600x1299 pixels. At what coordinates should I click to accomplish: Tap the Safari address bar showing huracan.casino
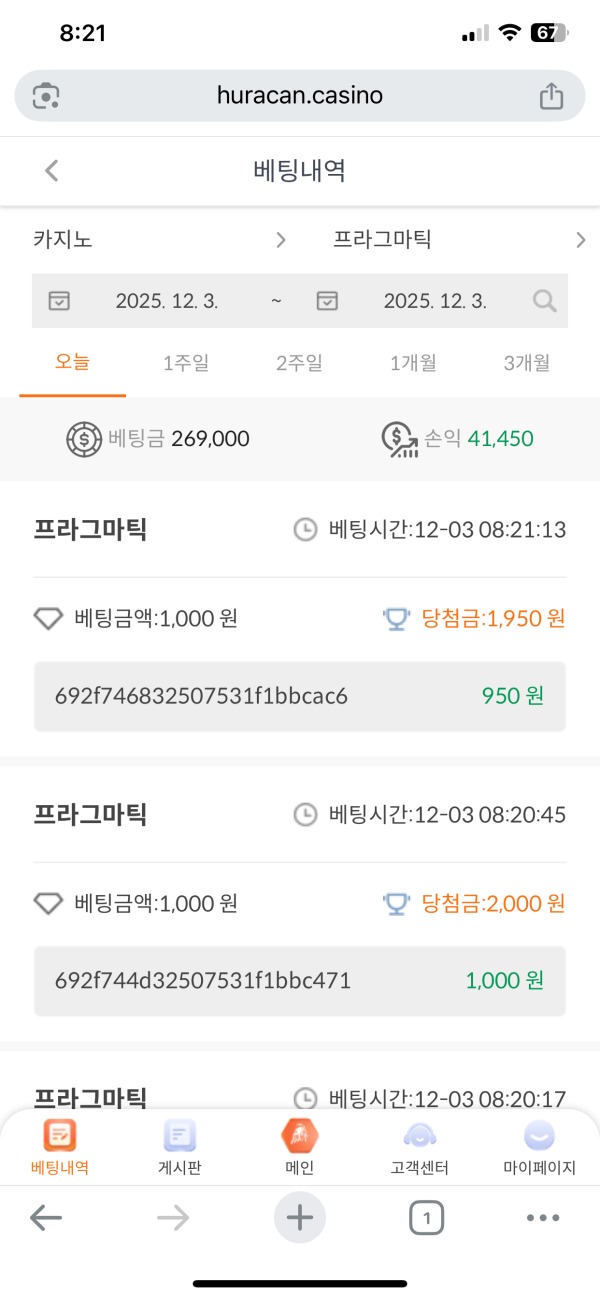click(300, 95)
